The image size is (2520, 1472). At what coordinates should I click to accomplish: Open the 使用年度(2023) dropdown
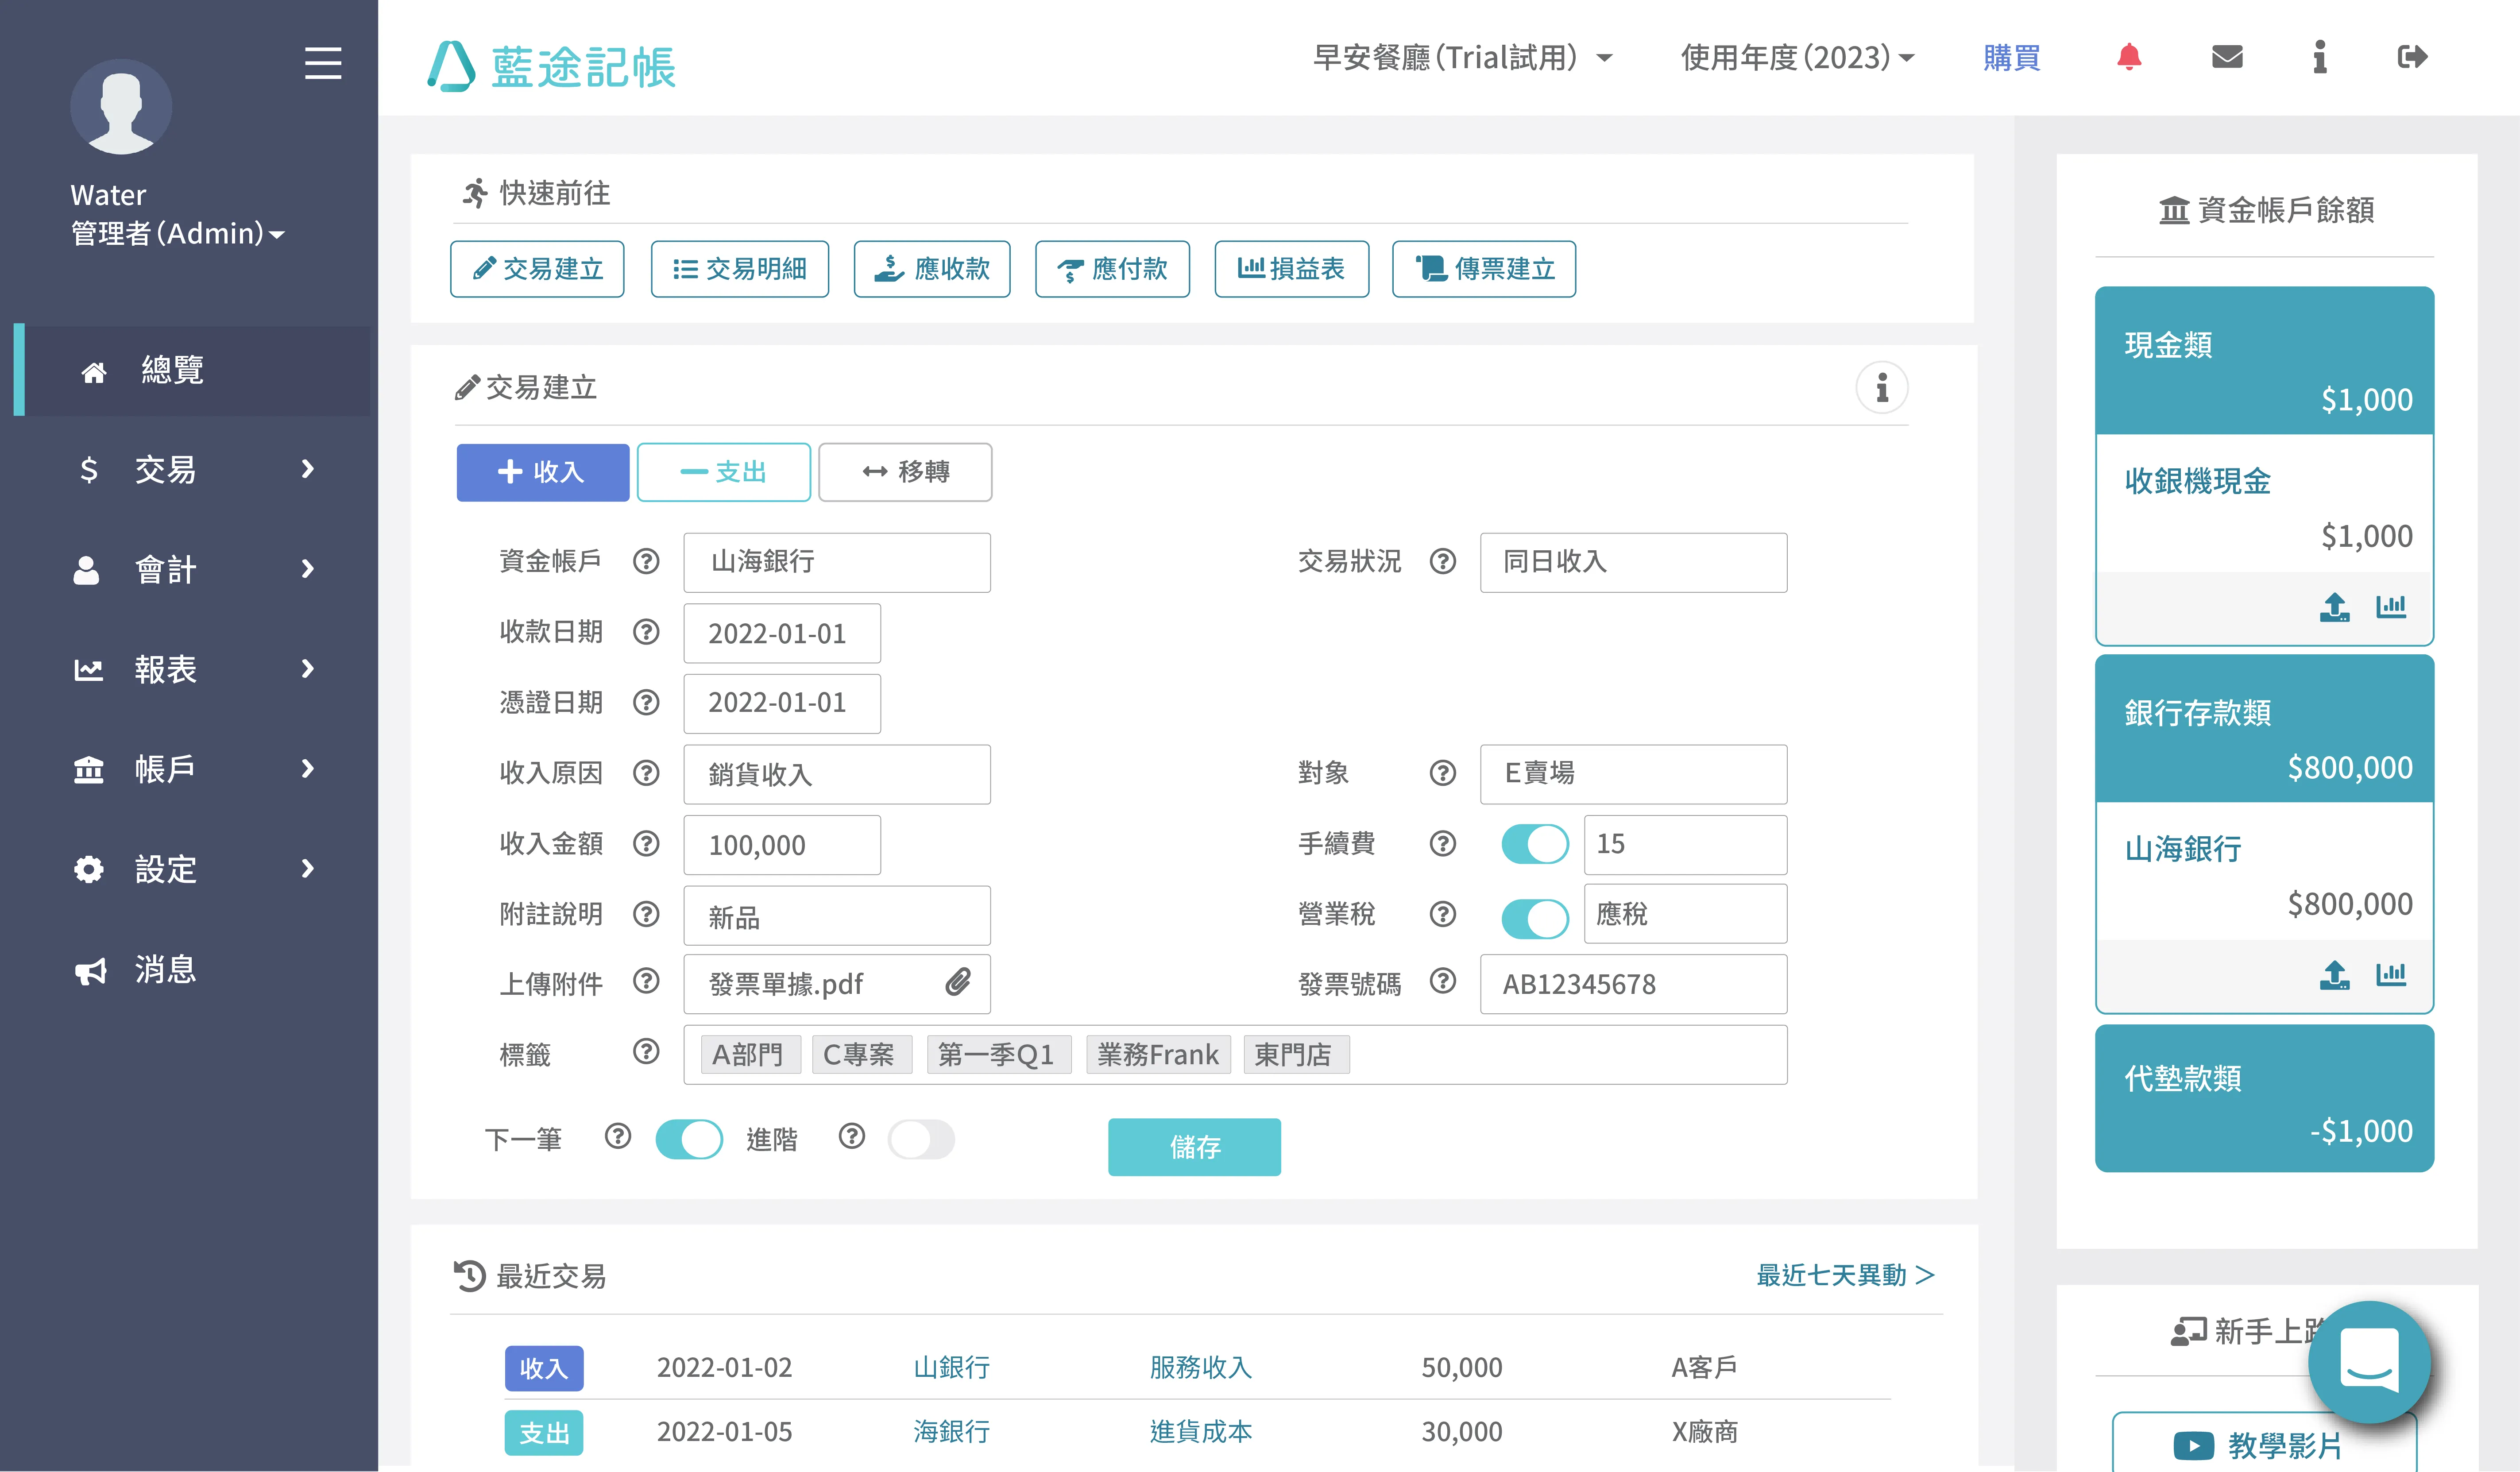click(x=1797, y=57)
